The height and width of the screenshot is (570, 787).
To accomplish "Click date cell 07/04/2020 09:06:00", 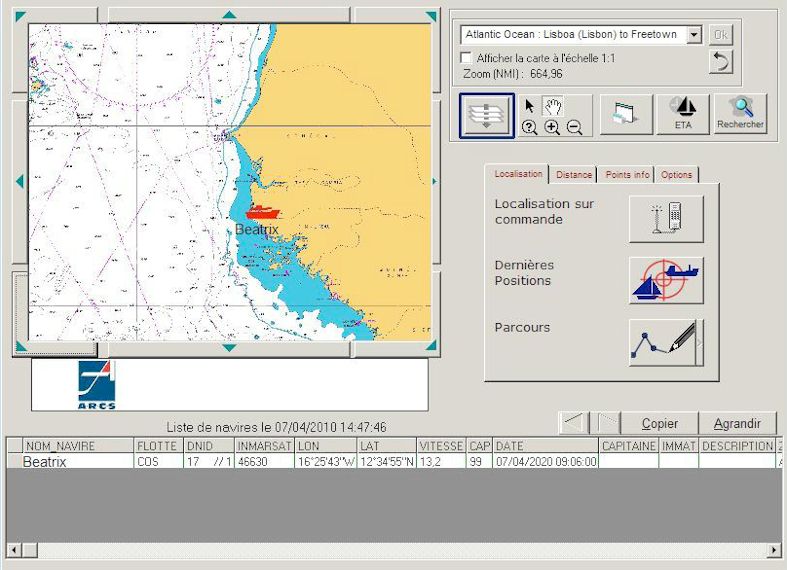I will tap(546, 461).
